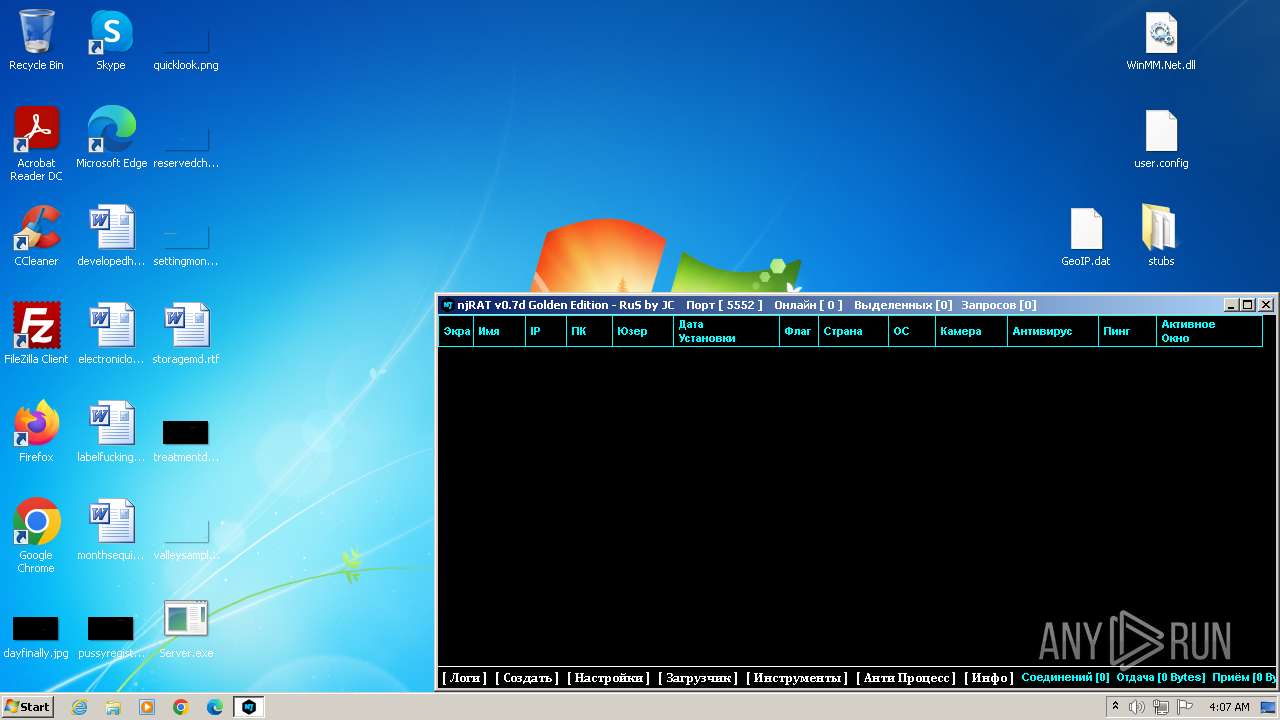Launch Google Chrome desktop shortcut
1280x720 pixels.
point(36,535)
